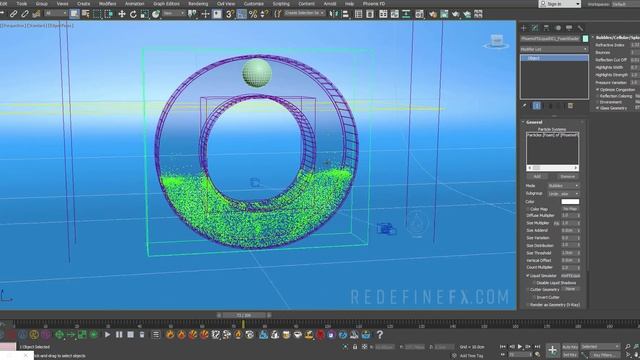
Task: Open the Mode dropdown in General rollout
Action: click(x=564, y=186)
